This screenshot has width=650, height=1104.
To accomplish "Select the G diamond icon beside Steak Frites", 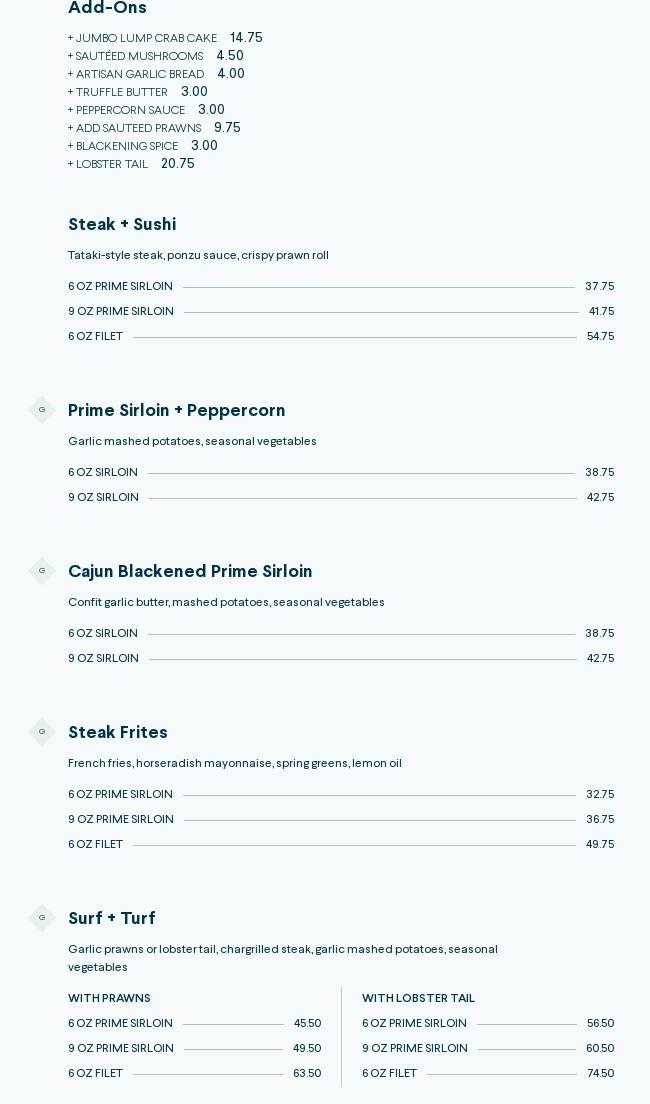I will pyautogui.click(x=42, y=732).
